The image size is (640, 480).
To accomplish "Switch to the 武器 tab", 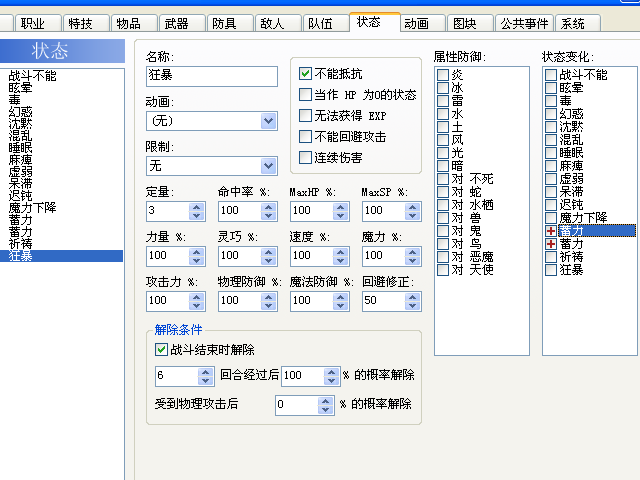I will click(182, 23).
